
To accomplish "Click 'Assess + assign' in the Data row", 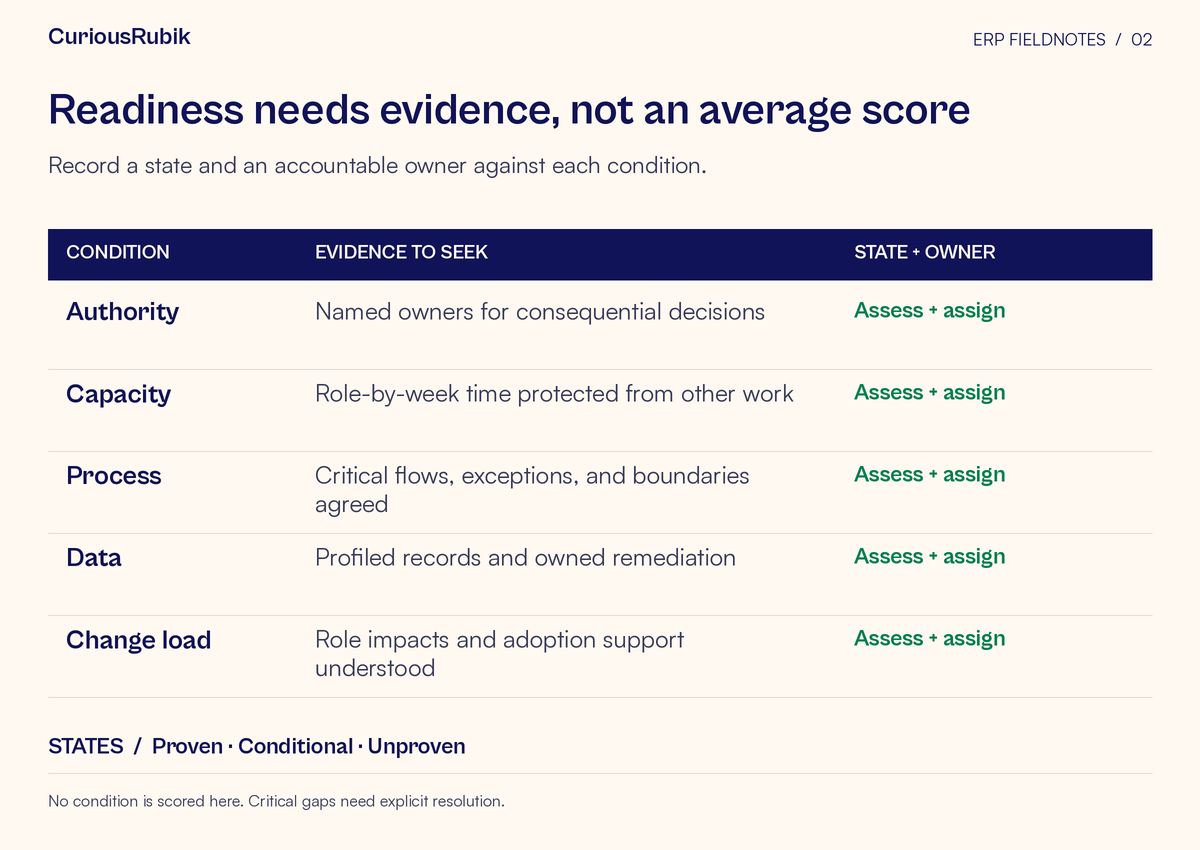I will coord(929,557).
